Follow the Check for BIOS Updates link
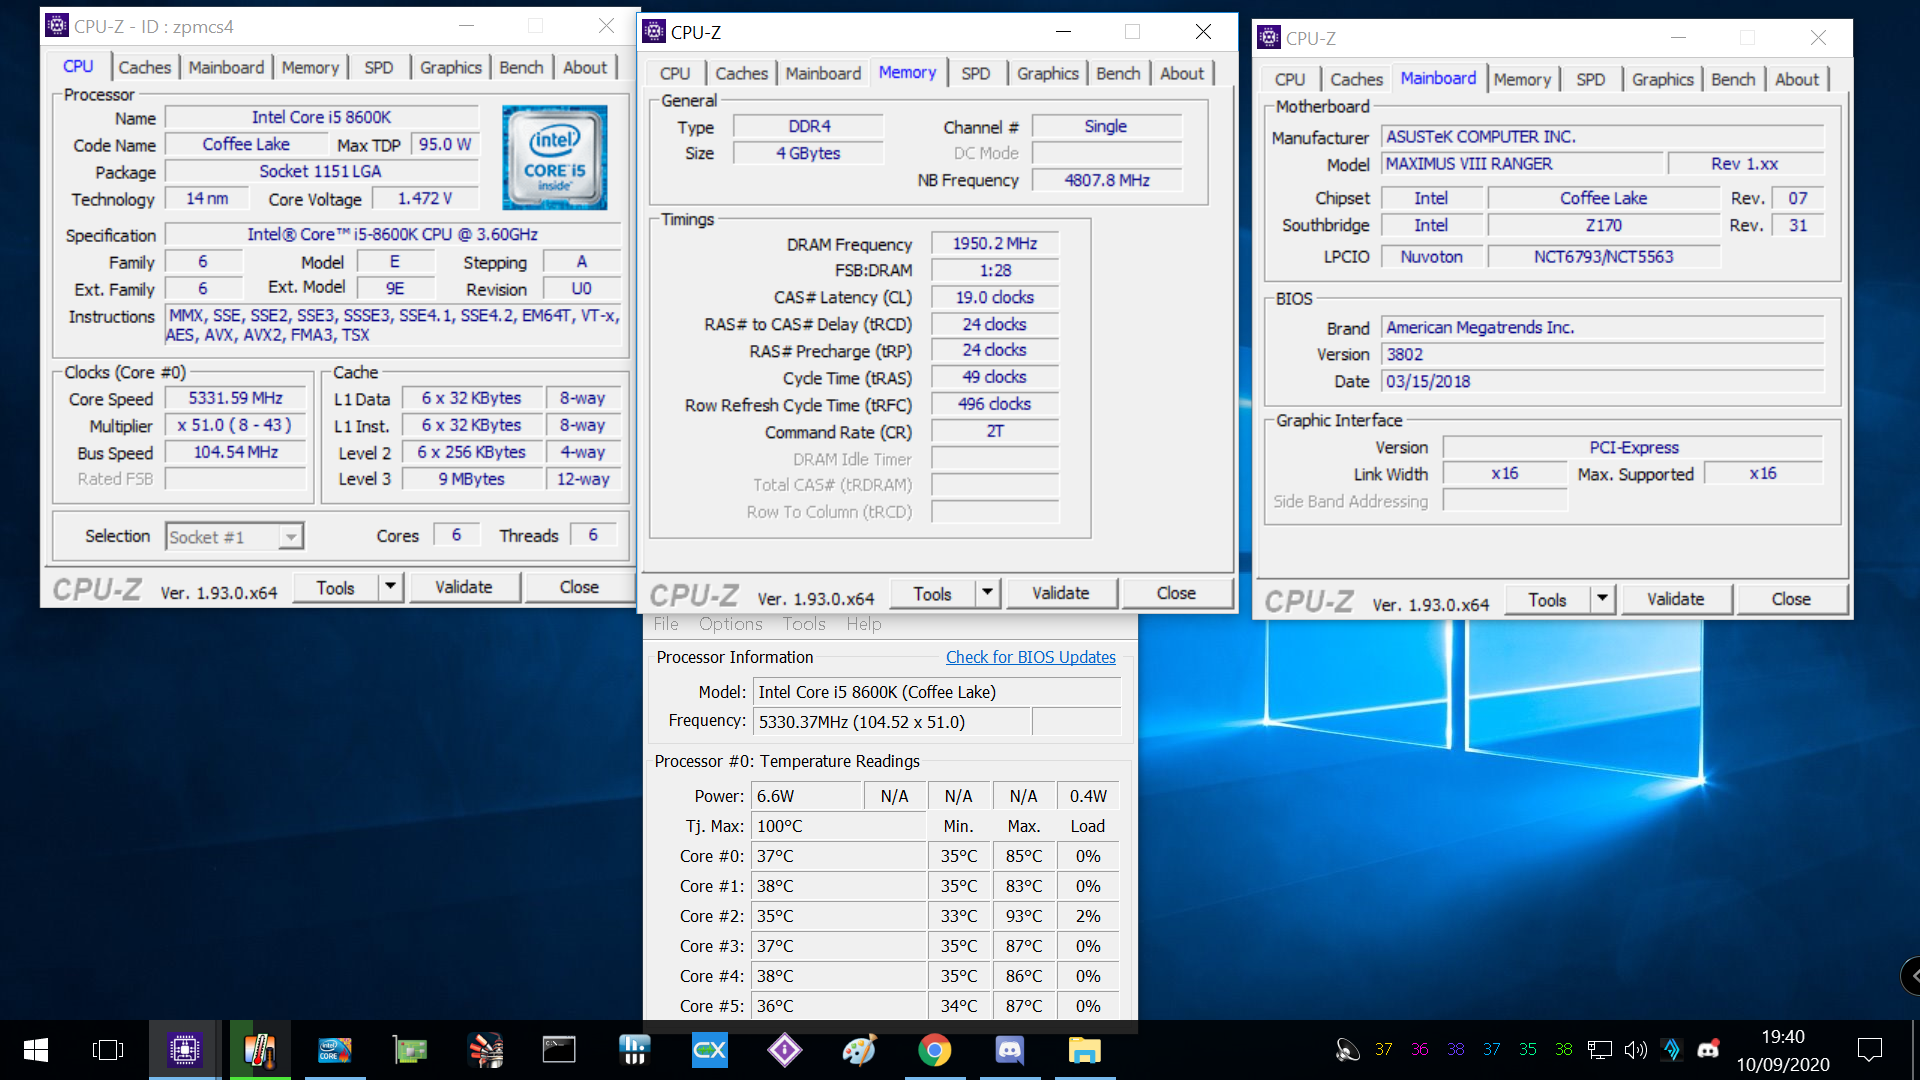Screen dimensions: 1920x1080 click(x=1031, y=657)
